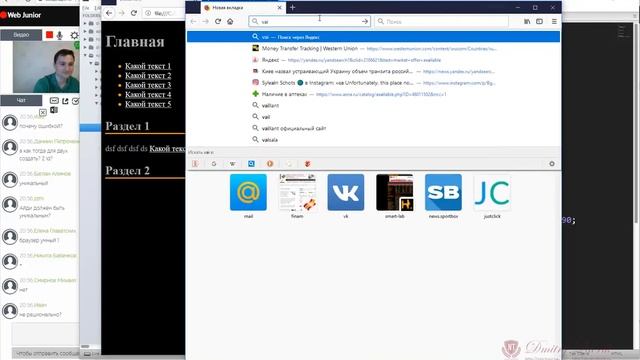Viewport: 640px width, 360px height.
Task: Reload the page in front Firefox window
Action: [x=218, y=21]
